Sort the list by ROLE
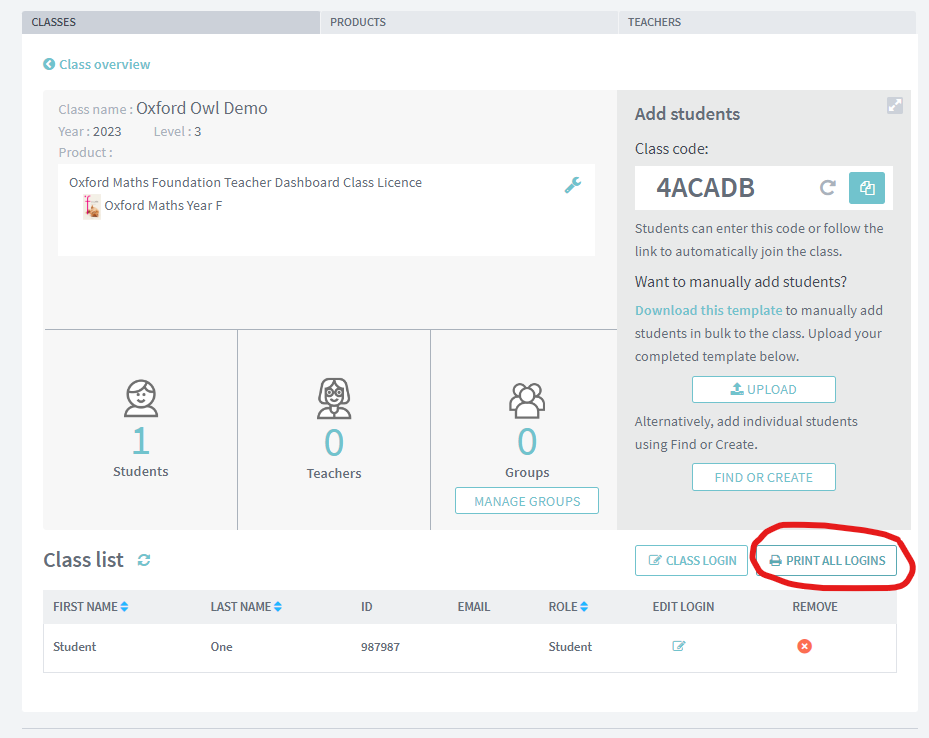929x738 pixels. coord(581,606)
